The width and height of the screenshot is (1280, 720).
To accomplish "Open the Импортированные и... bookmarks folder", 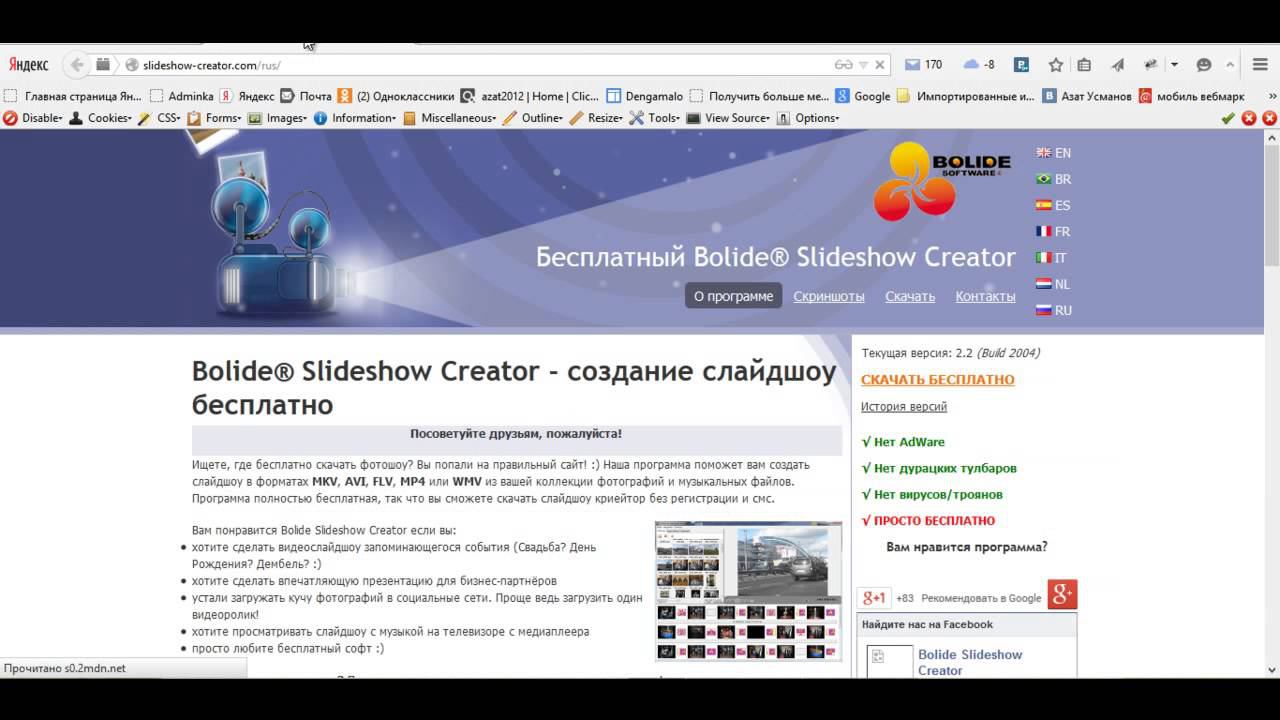I will 966,97.
